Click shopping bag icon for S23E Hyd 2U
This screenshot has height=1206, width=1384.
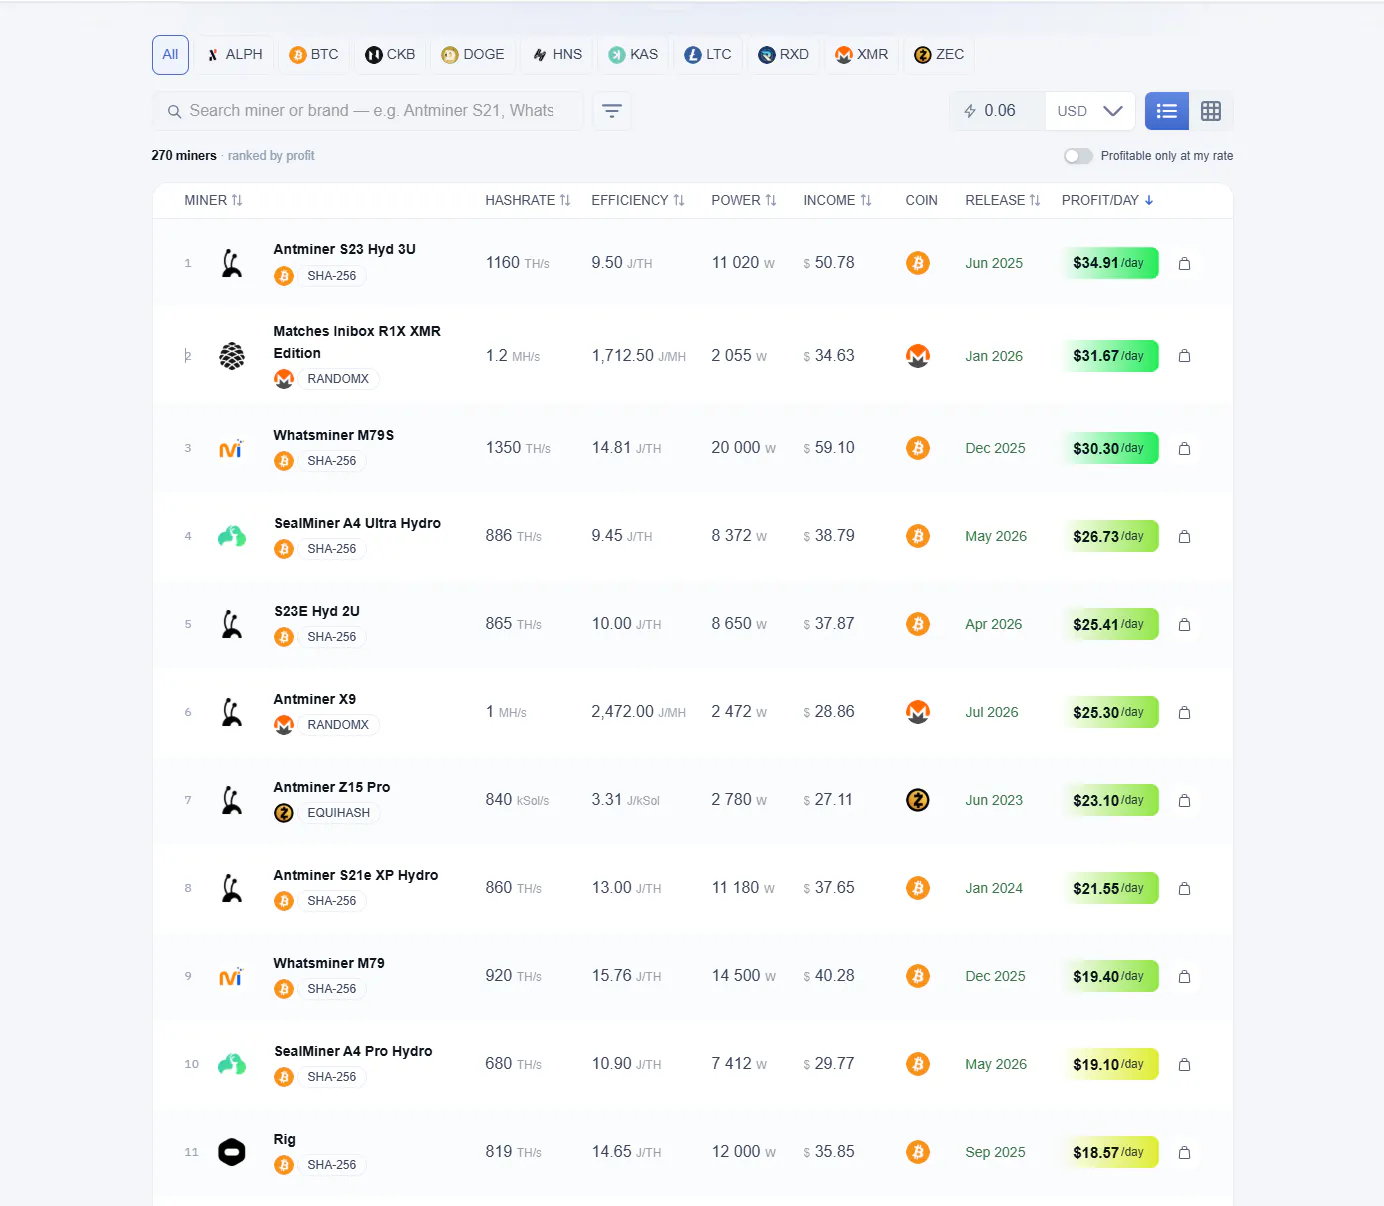pos(1184,625)
